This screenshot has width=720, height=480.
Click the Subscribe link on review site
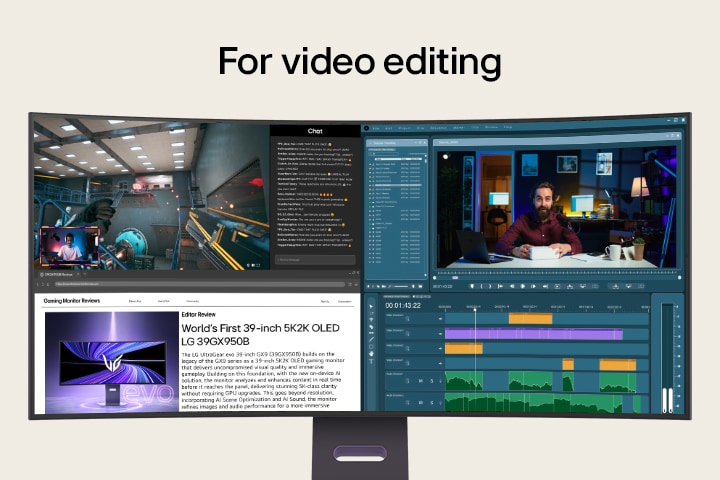coord(345,301)
